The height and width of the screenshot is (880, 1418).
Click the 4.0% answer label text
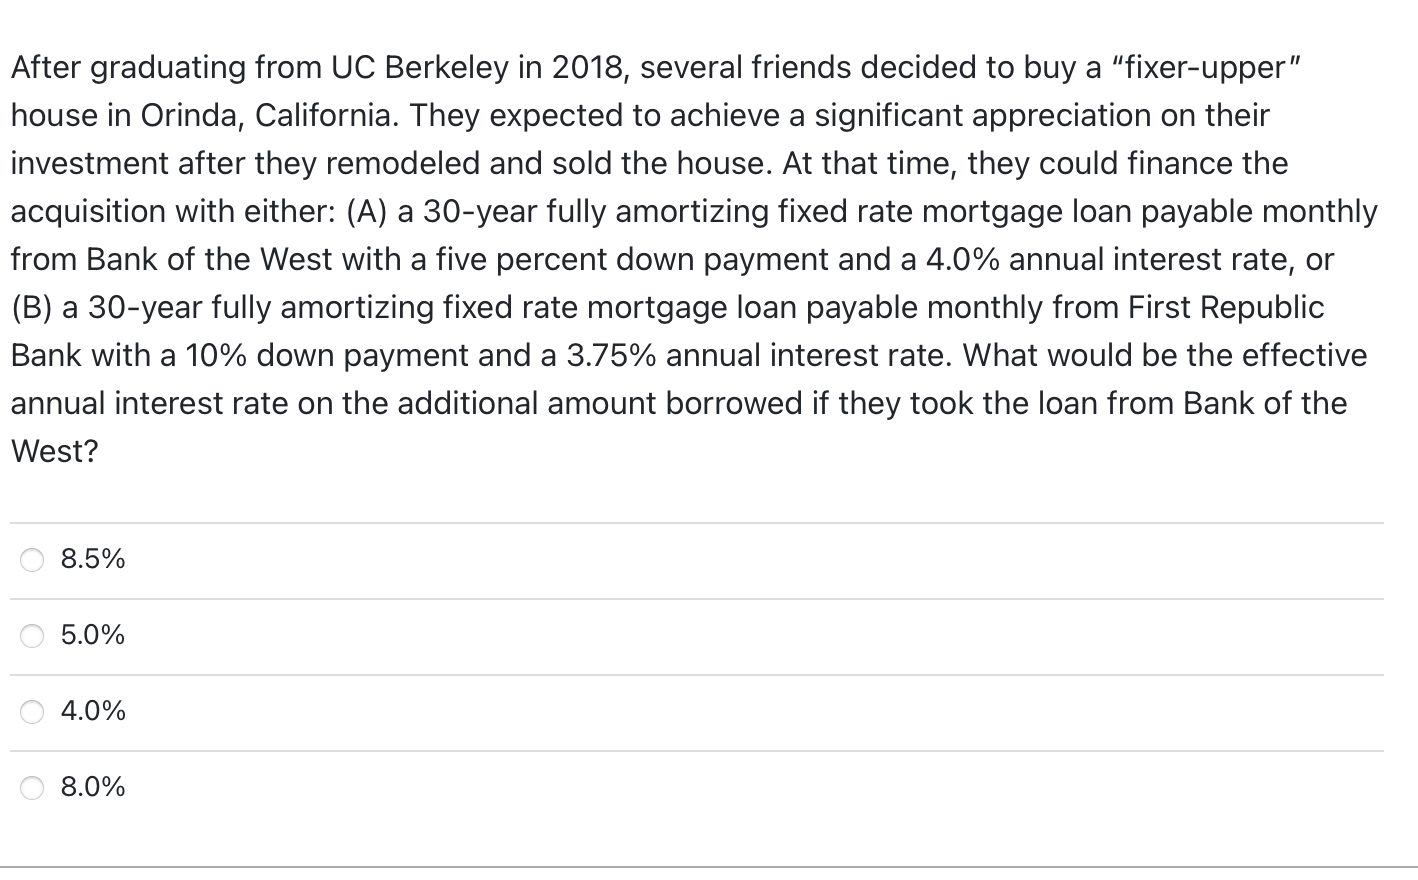tap(92, 712)
